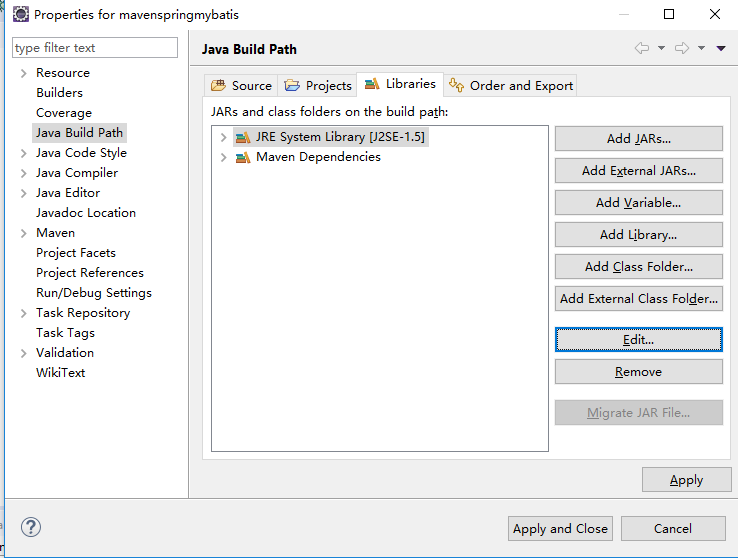
Task: Select the Libraries tab
Action: click(400, 84)
